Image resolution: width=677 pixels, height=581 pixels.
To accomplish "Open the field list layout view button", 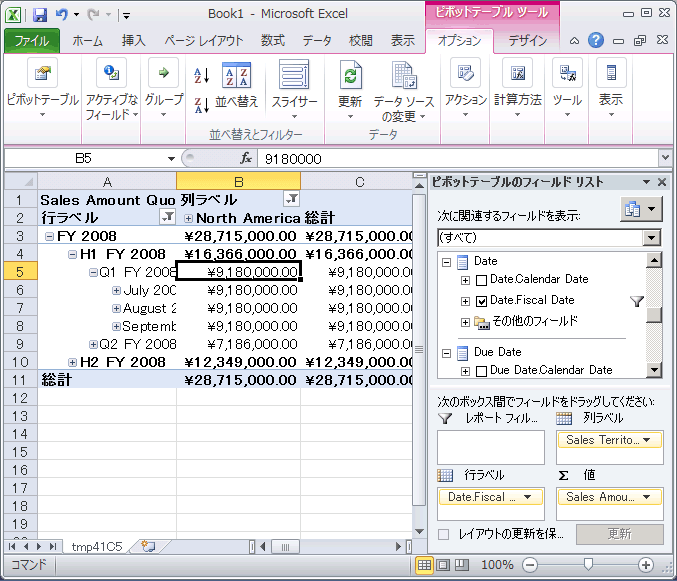I will (x=641, y=209).
